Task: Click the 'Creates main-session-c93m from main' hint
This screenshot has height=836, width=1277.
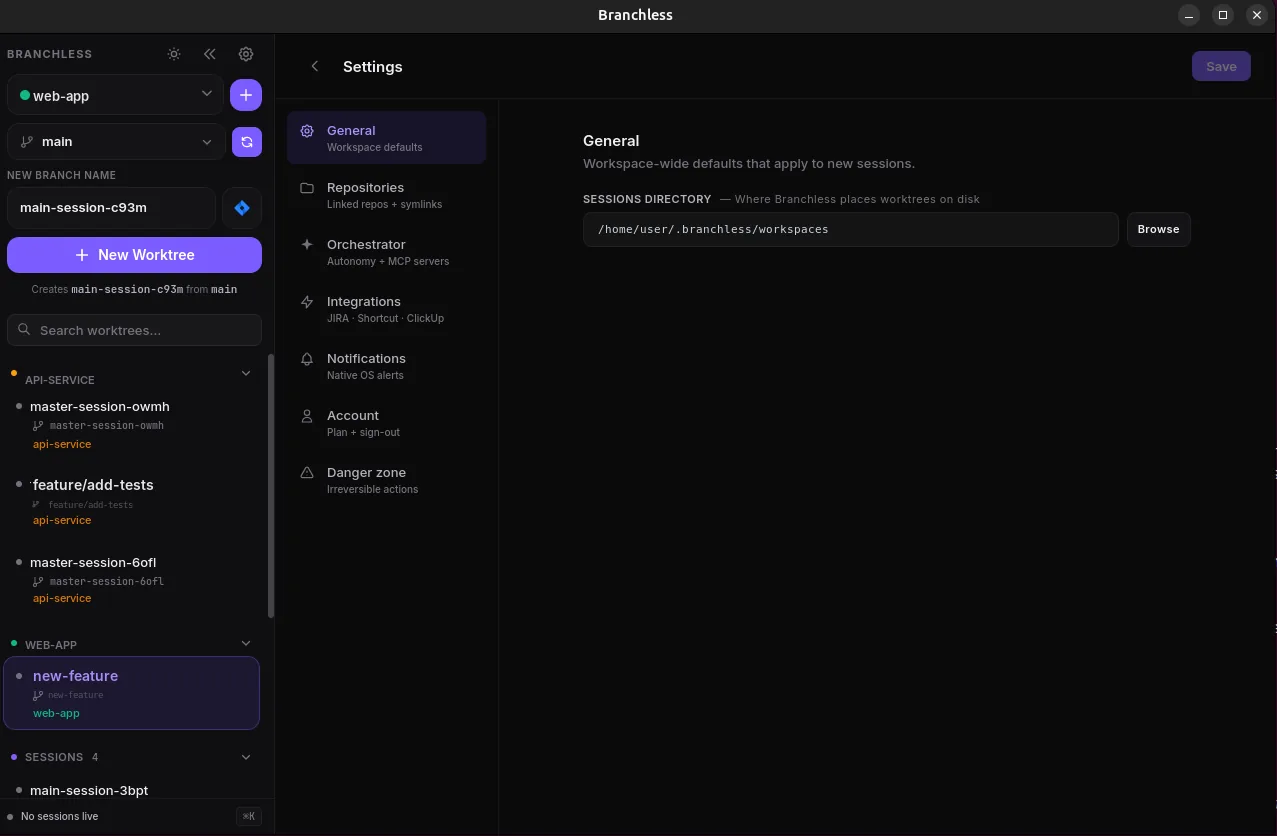Action: (134, 289)
